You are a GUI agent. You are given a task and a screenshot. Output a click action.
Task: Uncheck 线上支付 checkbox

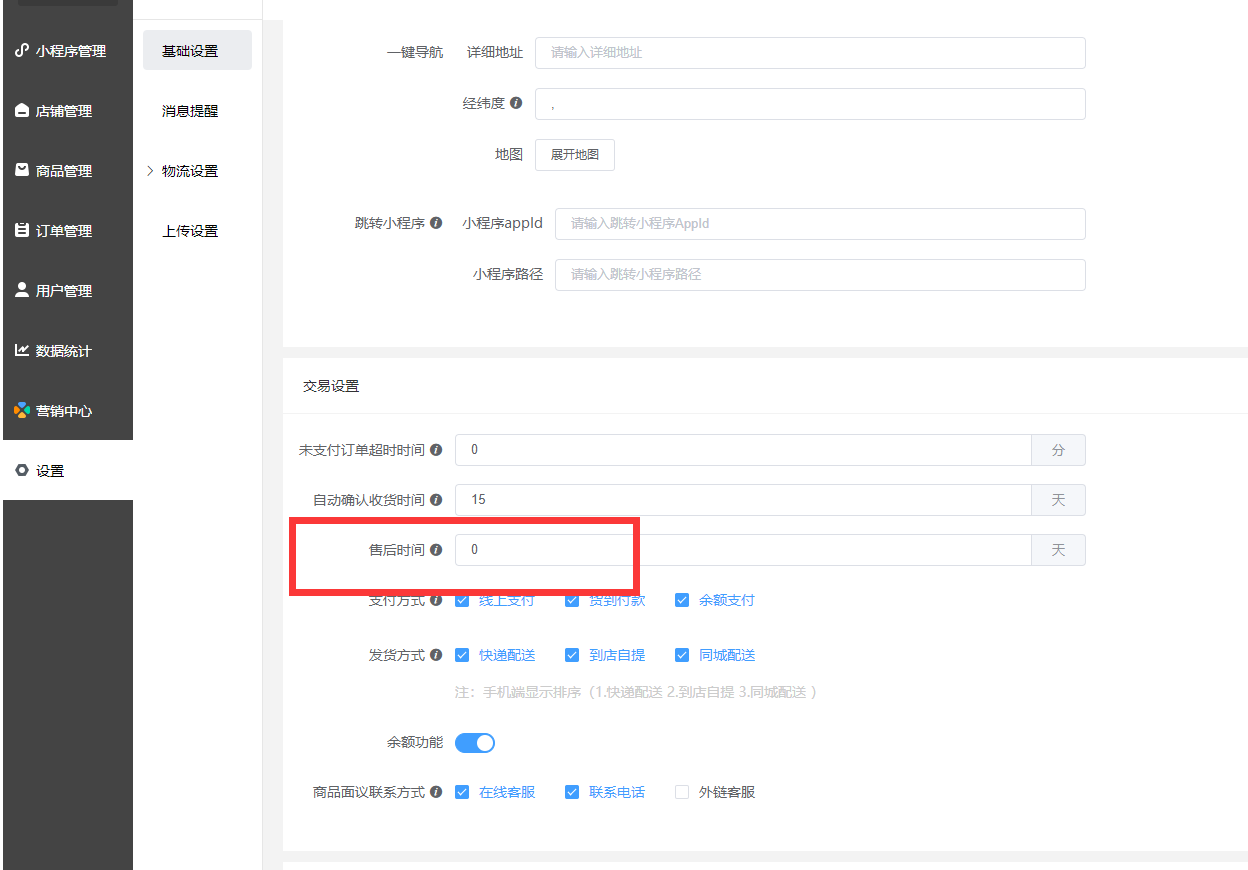[462, 600]
